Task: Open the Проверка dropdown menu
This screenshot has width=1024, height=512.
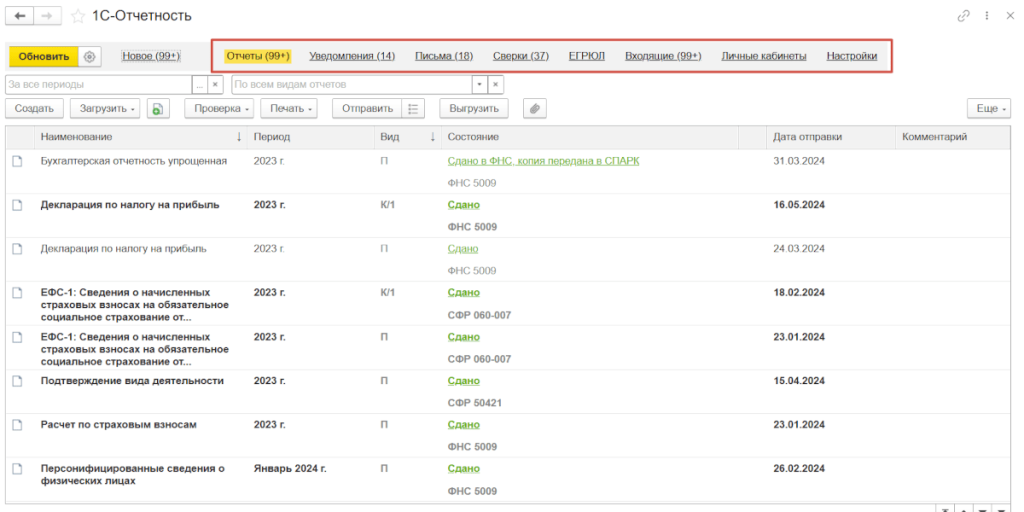Action: [x=218, y=108]
